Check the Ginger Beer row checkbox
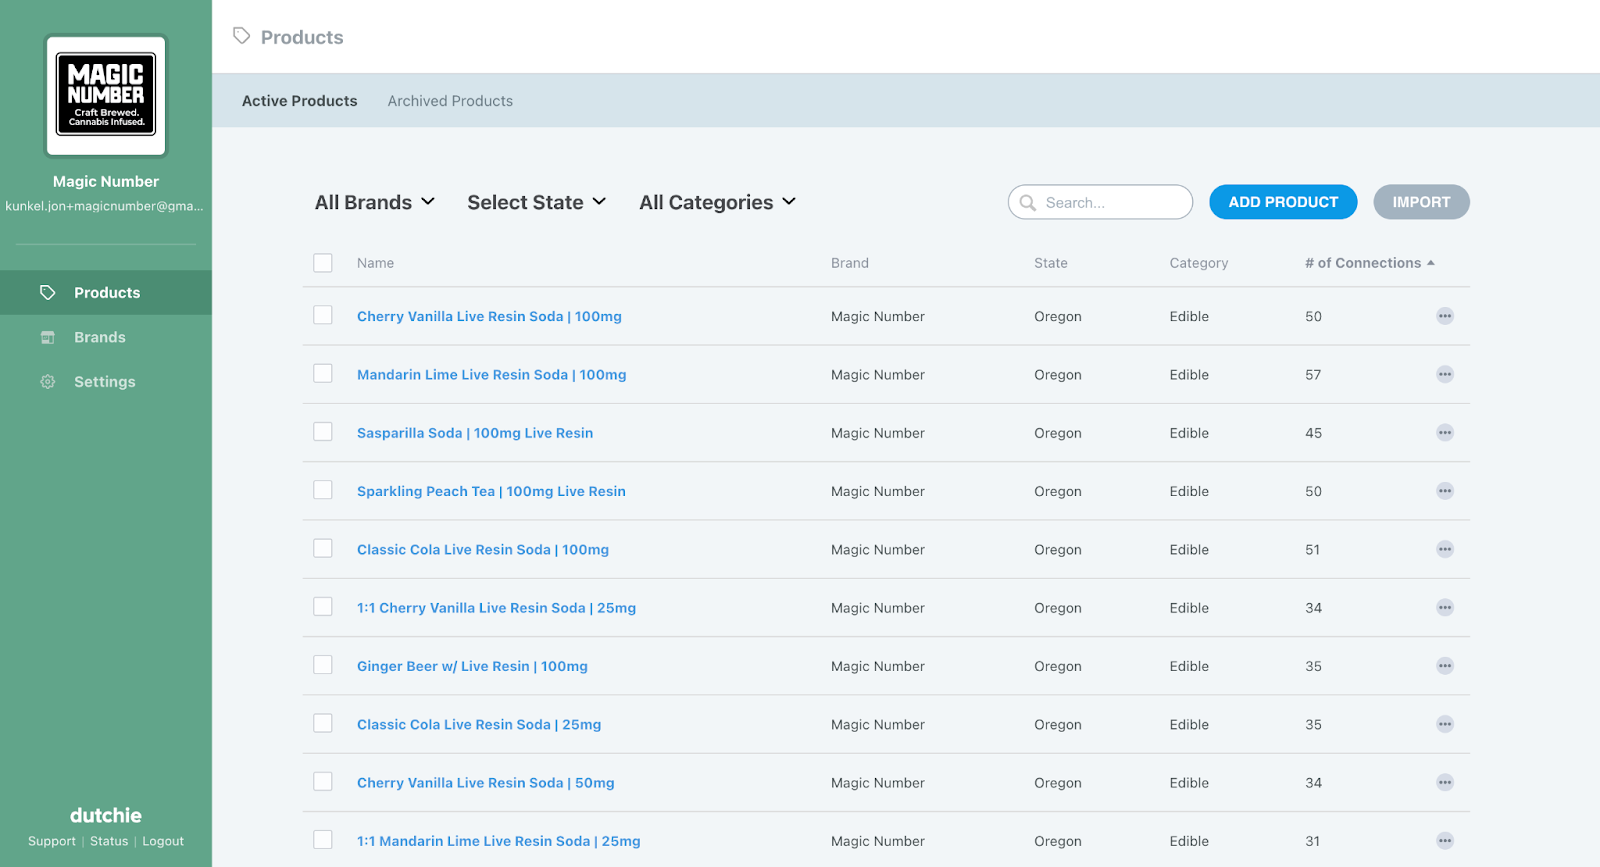Viewport: 1600px width, 867px height. point(323,665)
